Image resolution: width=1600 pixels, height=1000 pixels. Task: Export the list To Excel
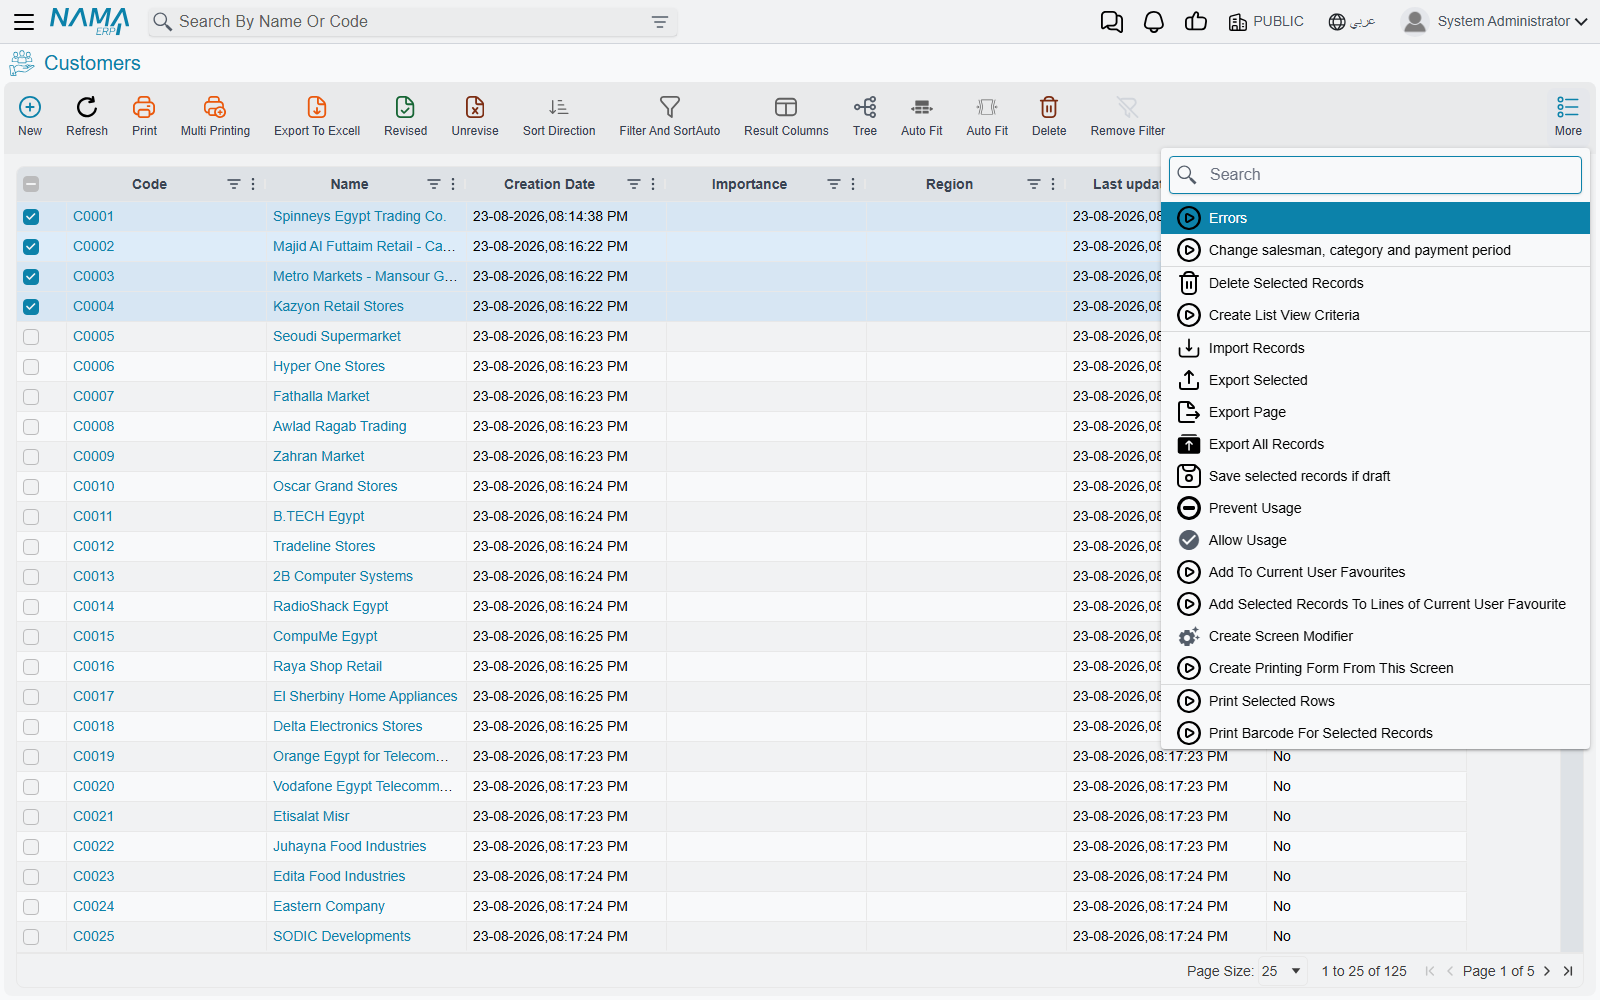point(317,117)
